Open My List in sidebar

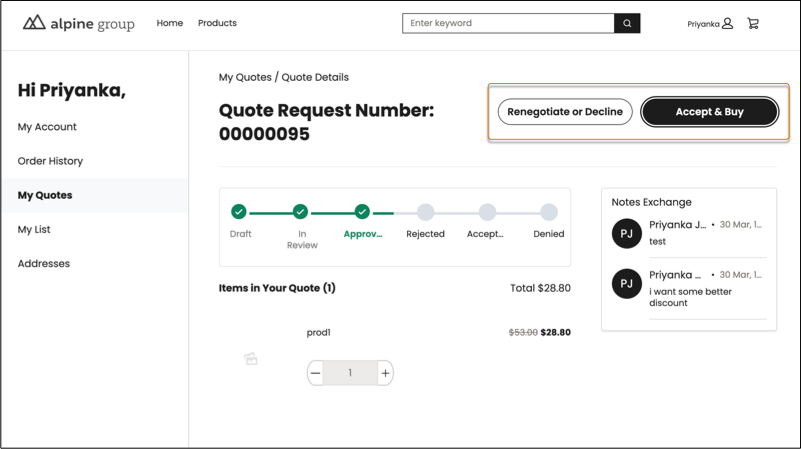click(x=34, y=229)
